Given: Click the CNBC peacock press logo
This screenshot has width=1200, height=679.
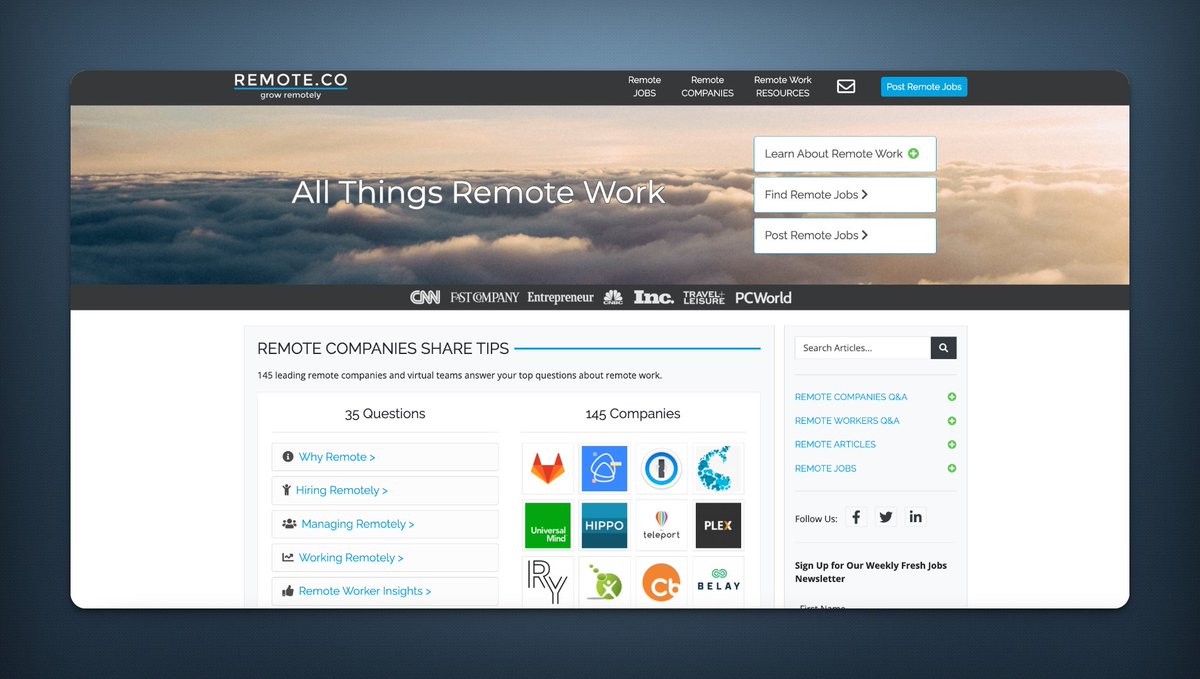Looking at the screenshot, I should [x=613, y=297].
